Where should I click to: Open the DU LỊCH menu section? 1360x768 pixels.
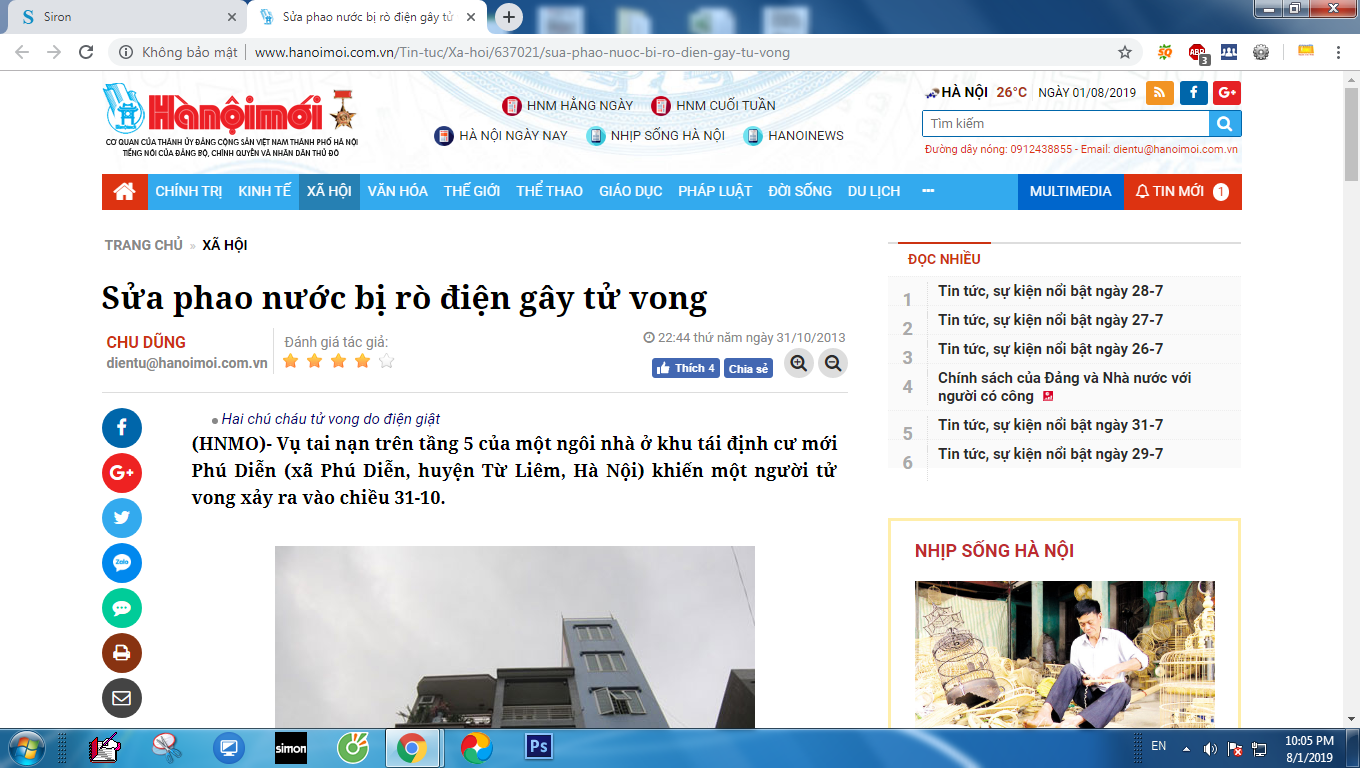(x=874, y=191)
